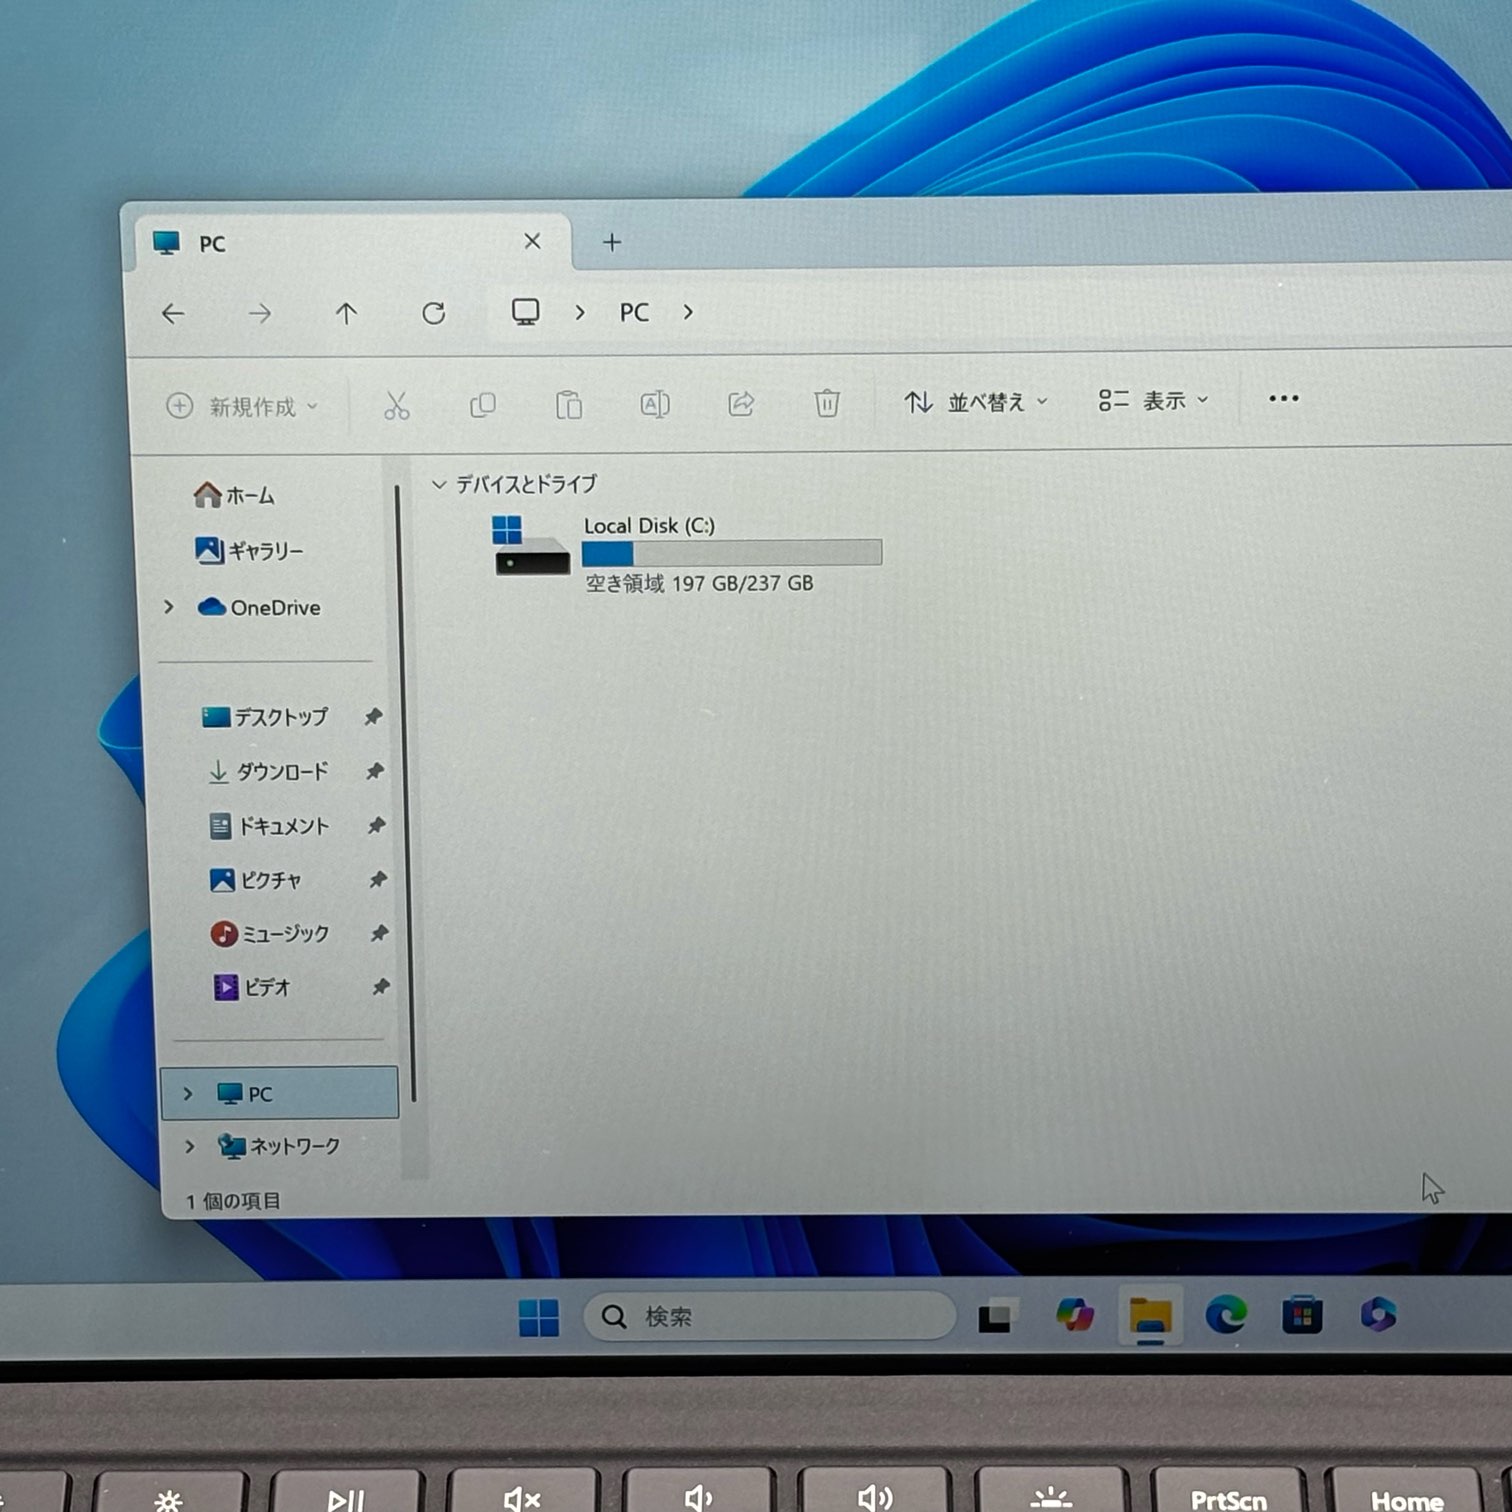Click the 空き領域 197 GB/237 GB text

699,583
